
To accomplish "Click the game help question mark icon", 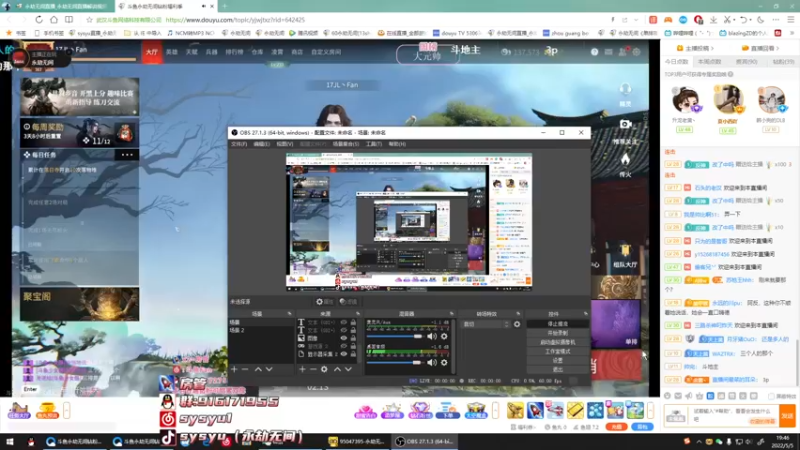I will click(594, 52).
